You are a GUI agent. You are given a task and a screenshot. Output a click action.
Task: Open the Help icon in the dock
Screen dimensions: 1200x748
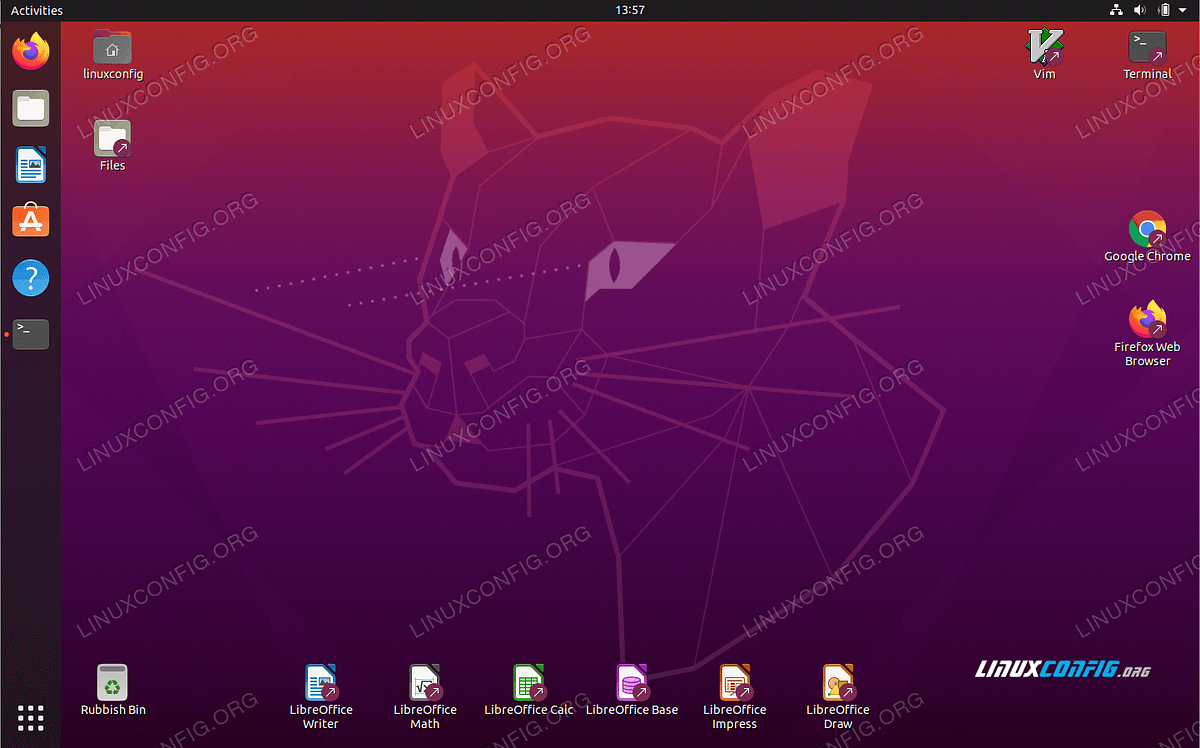31,277
